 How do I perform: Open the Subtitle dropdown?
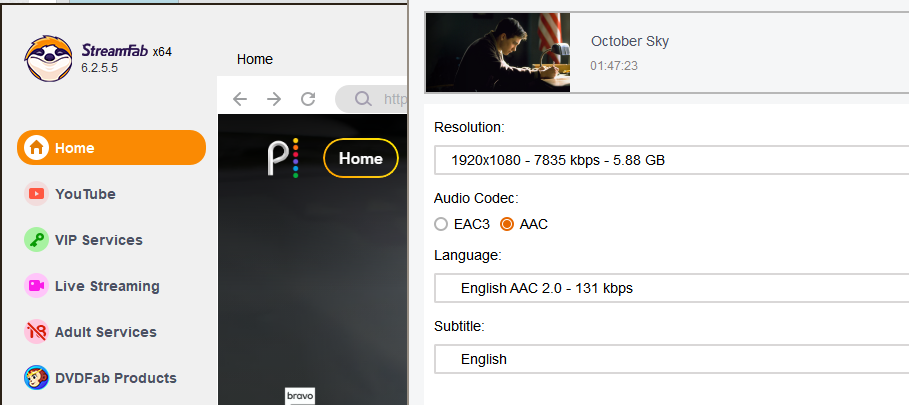(670, 359)
